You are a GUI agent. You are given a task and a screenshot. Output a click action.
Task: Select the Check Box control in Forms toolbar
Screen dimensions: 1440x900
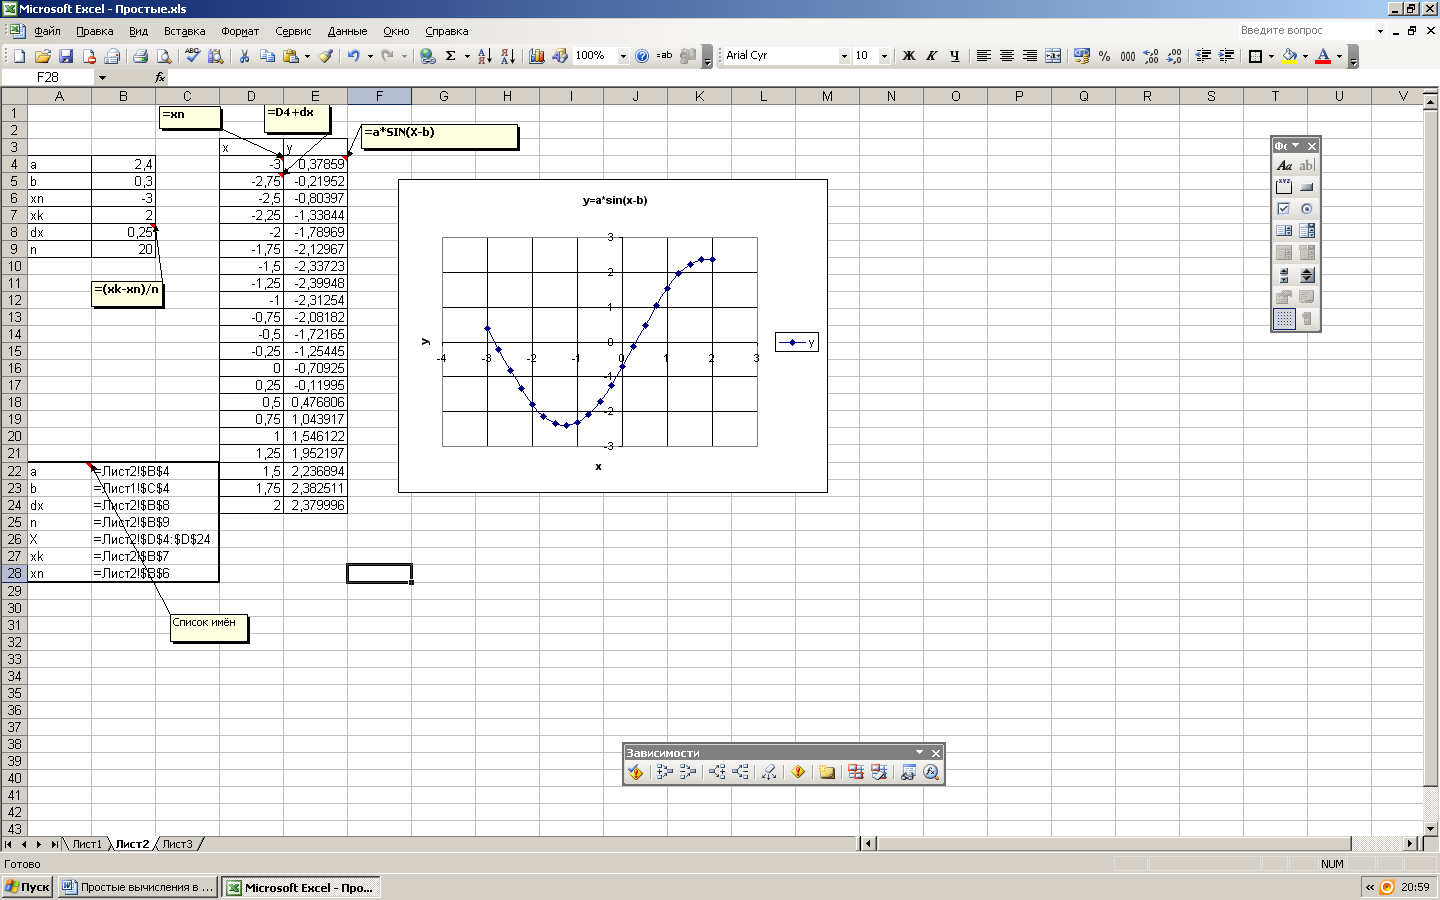(x=1284, y=209)
